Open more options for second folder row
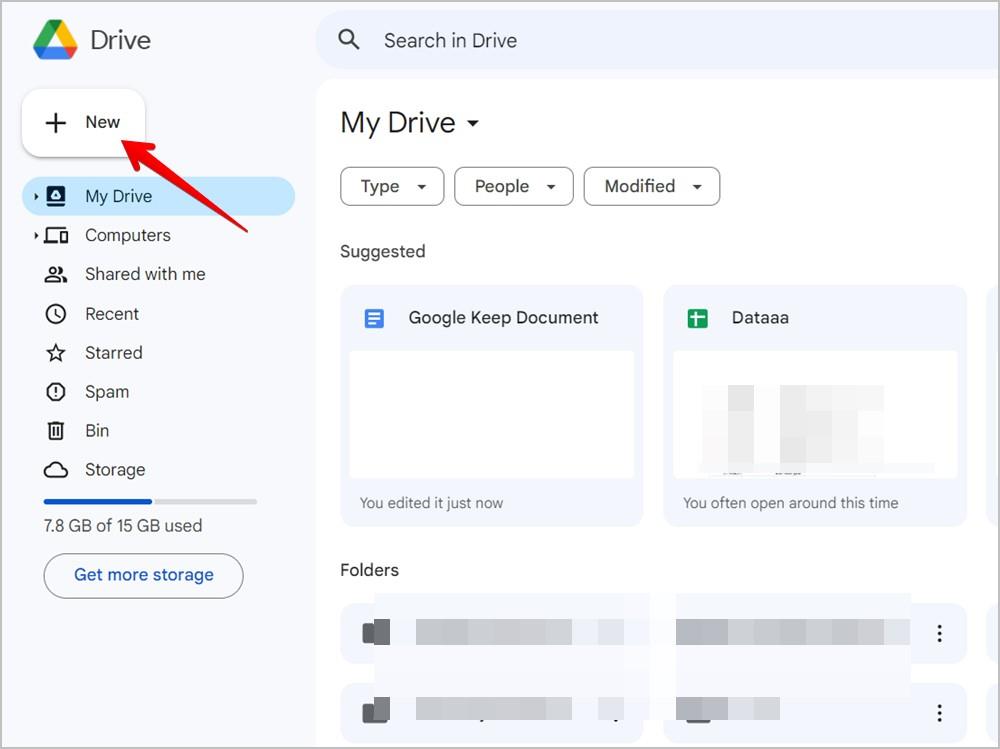1000x749 pixels. (x=939, y=713)
